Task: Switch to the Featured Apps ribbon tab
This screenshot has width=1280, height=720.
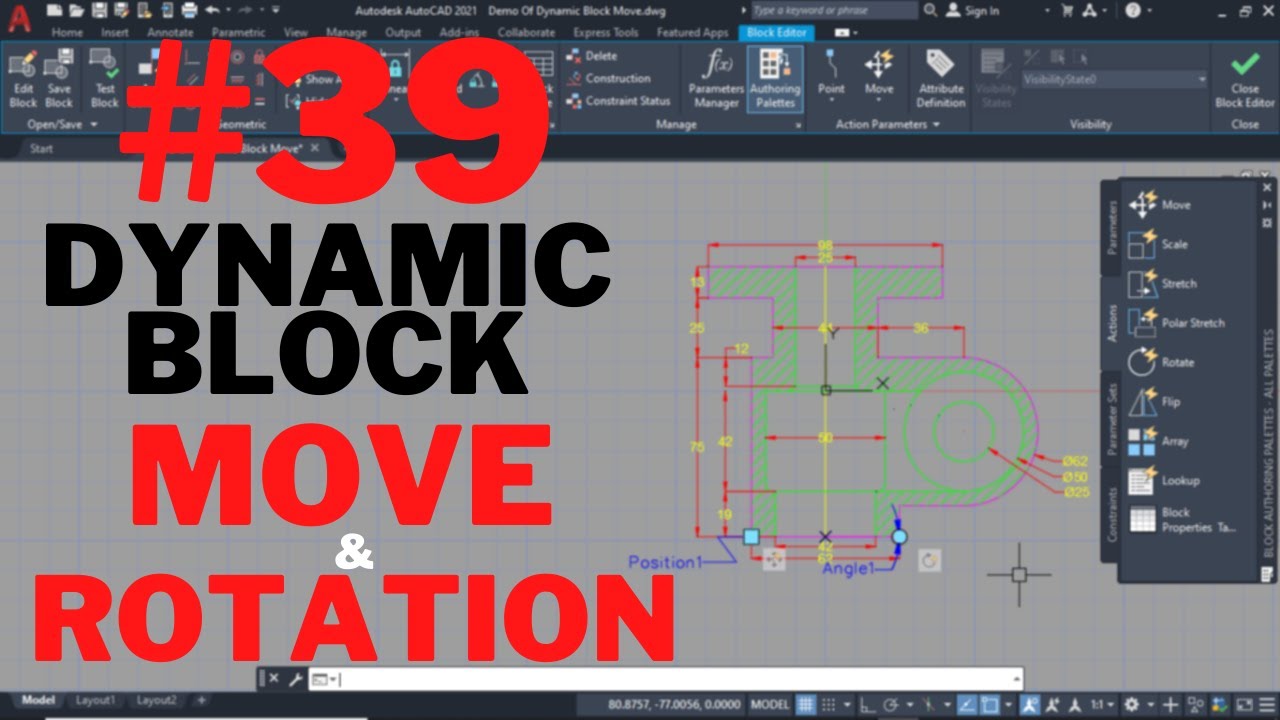Action: [x=692, y=32]
